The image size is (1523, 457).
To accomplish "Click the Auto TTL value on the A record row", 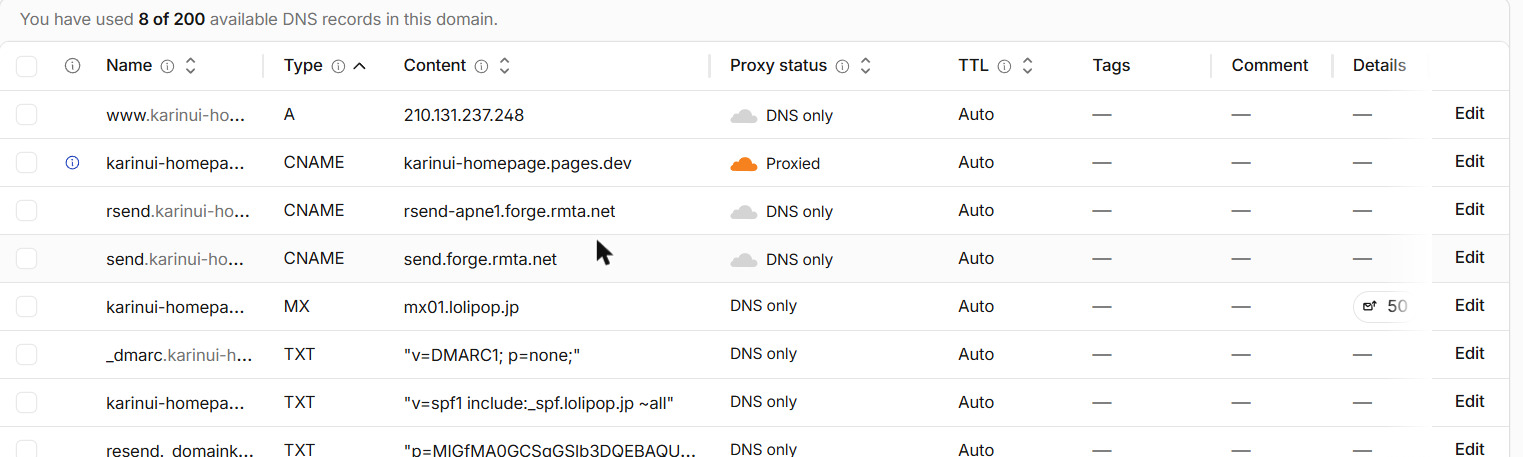I will (x=976, y=115).
